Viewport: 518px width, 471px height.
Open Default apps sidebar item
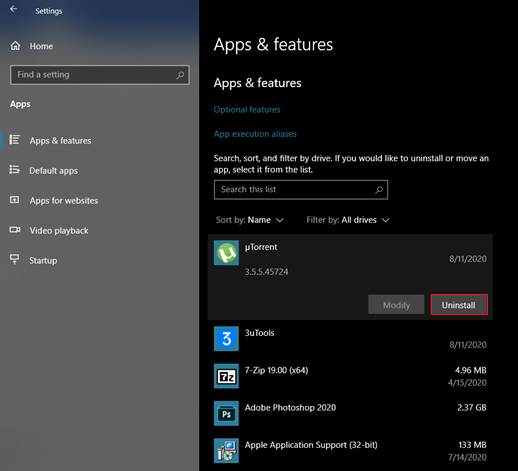53,171
